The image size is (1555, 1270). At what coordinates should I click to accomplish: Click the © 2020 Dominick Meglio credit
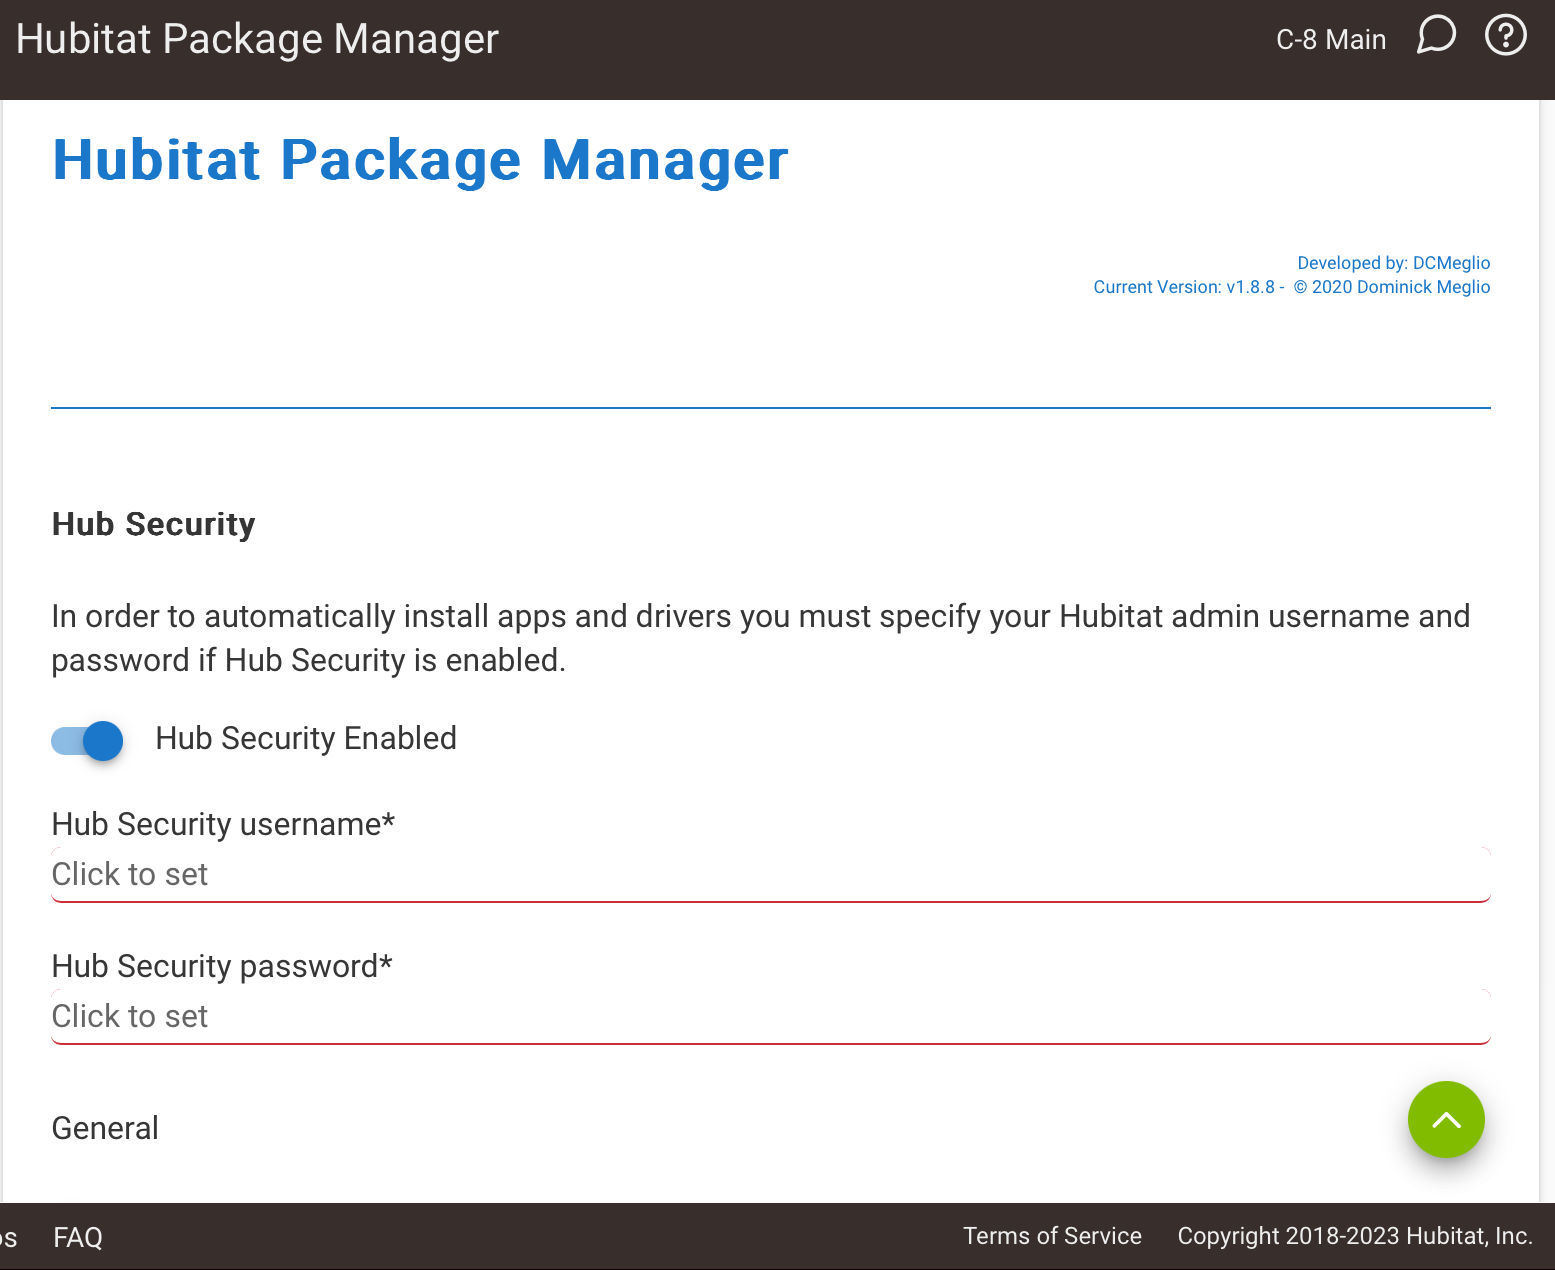point(1392,287)
